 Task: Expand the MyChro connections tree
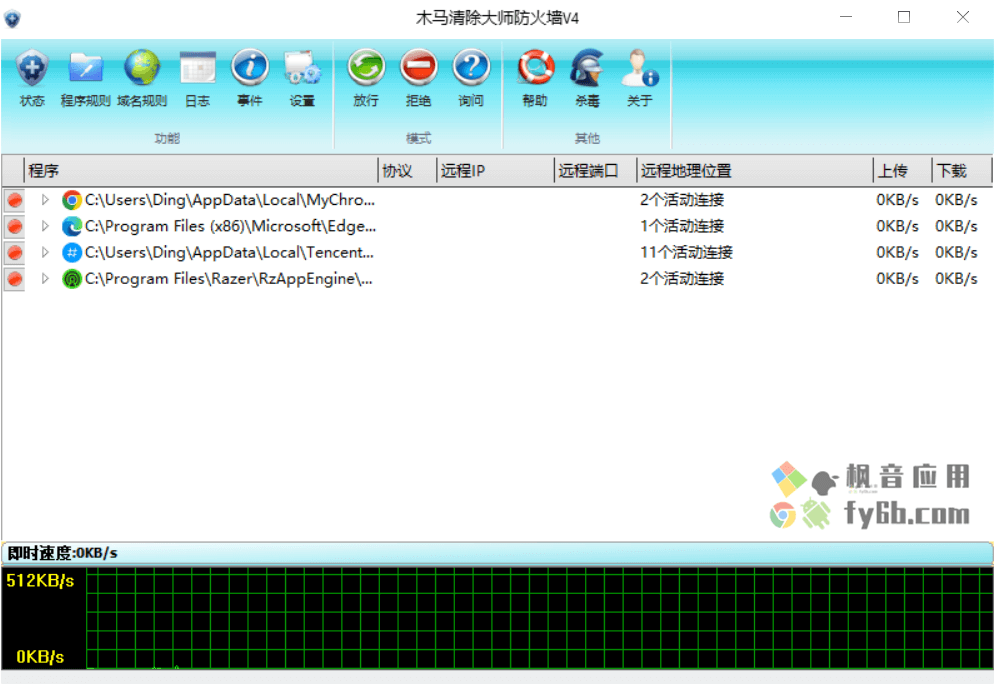pos(45,200)
